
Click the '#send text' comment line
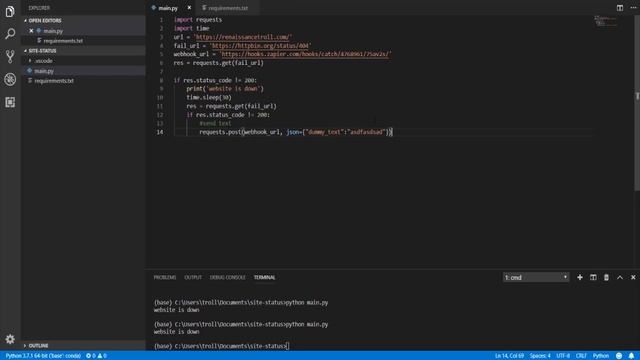click(215, 123)
